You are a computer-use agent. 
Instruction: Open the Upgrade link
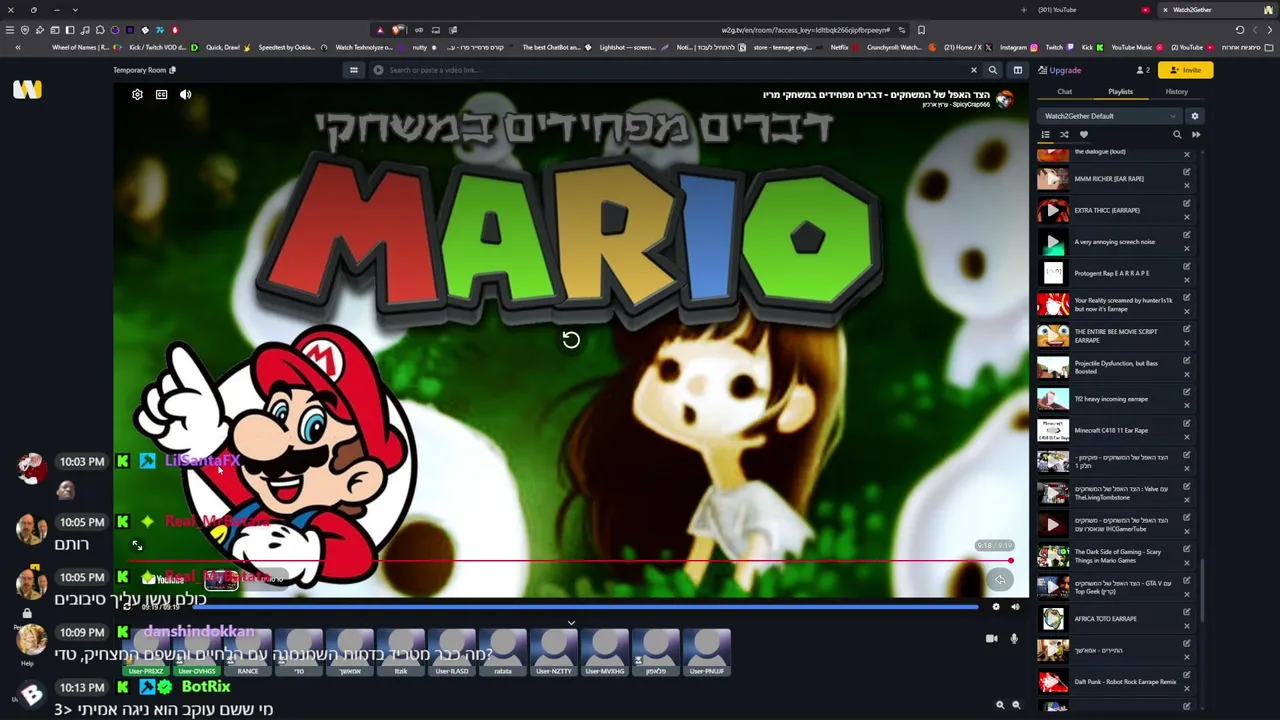coord(1059,70)
